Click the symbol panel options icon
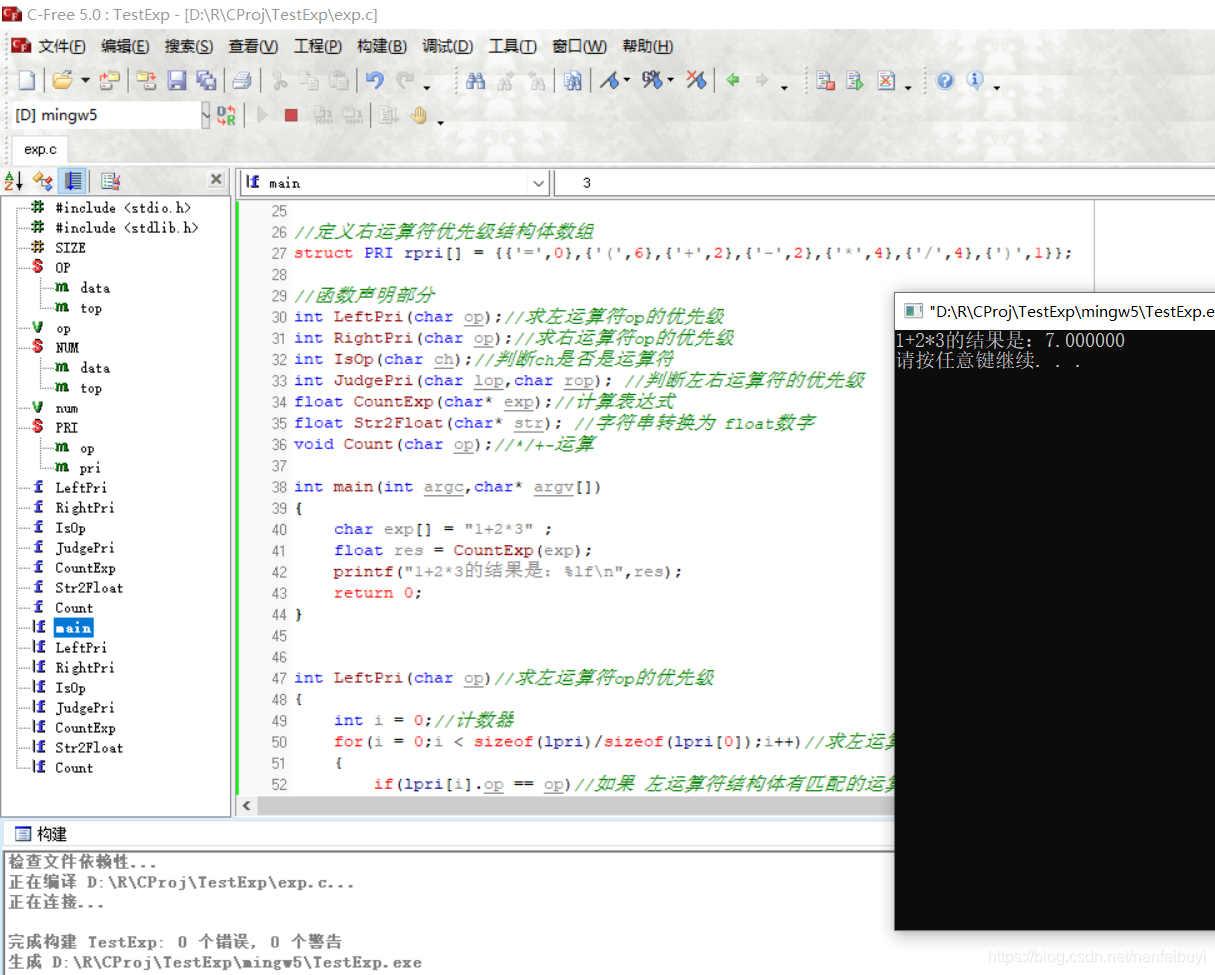The width and height of the screenshot is (1215, 975). (x=110, y=181)
